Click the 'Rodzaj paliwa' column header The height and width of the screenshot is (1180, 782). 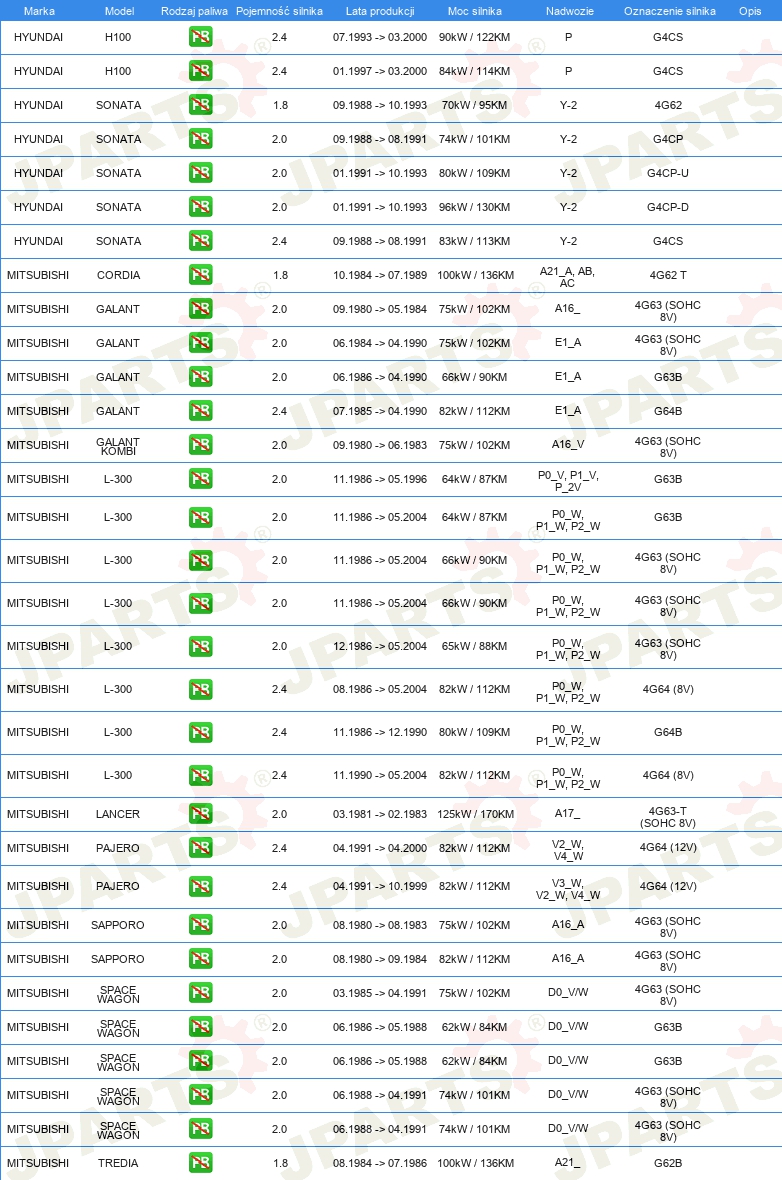(194, 11)
